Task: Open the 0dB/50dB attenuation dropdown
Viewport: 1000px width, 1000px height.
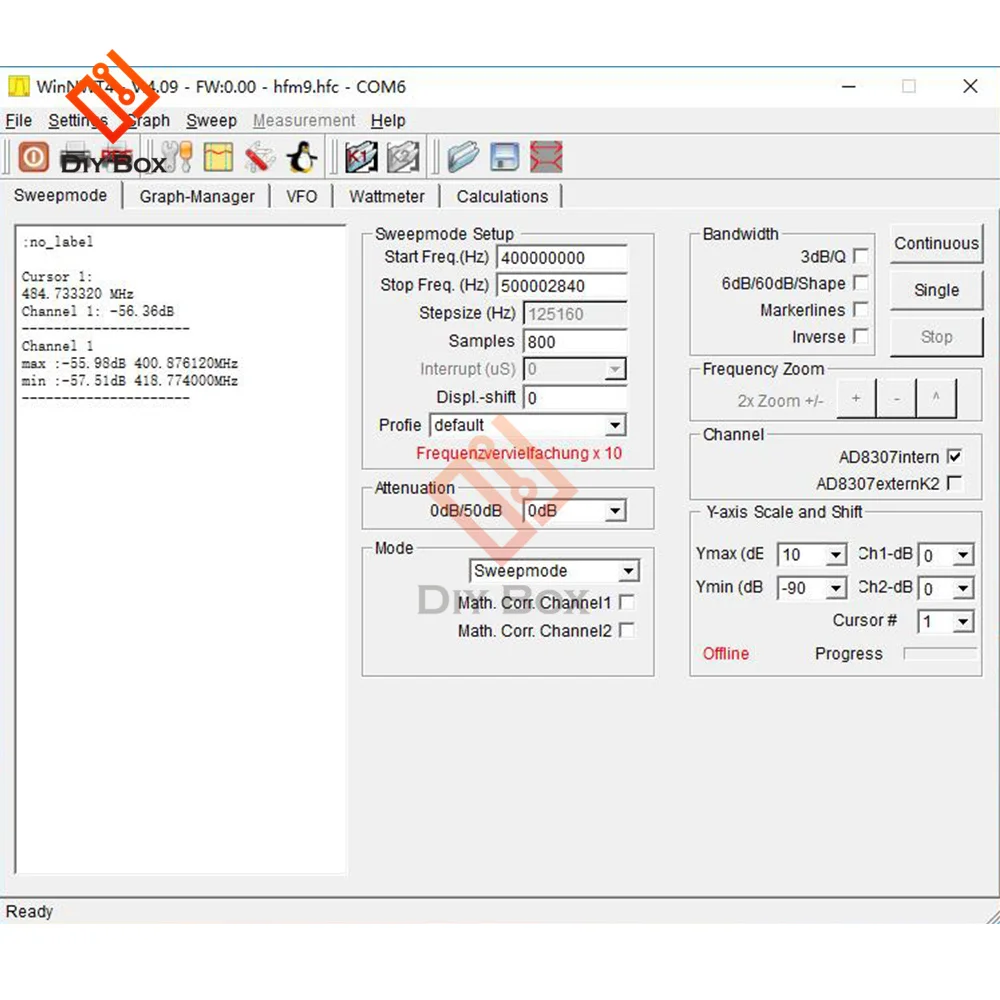Action: pyautogui.click(x=575, y=511)
